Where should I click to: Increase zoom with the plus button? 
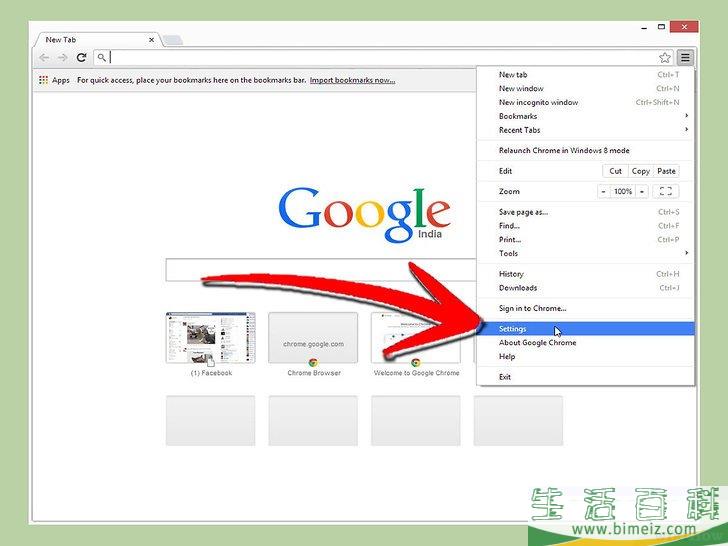(x=642, y=191)
